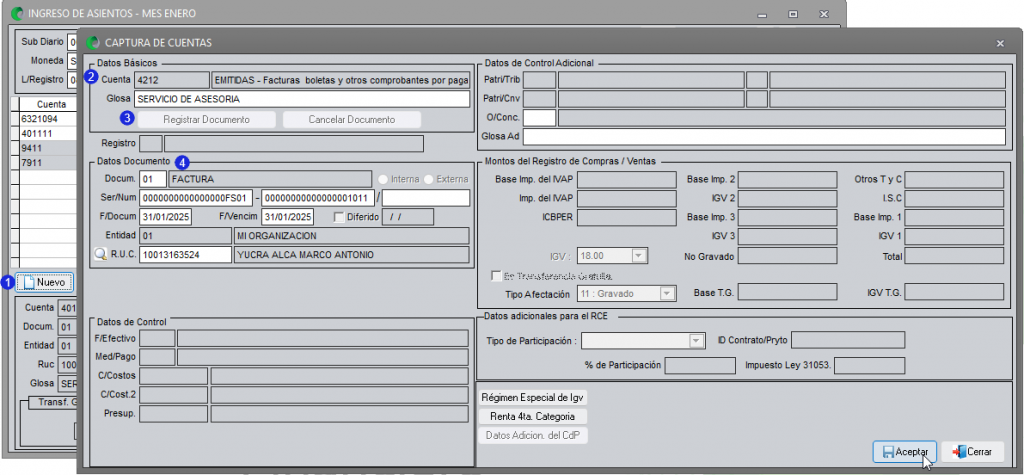Click the F/Vencim date field
This screenshot has width=1024, height=475.
(x=287, y=217)
